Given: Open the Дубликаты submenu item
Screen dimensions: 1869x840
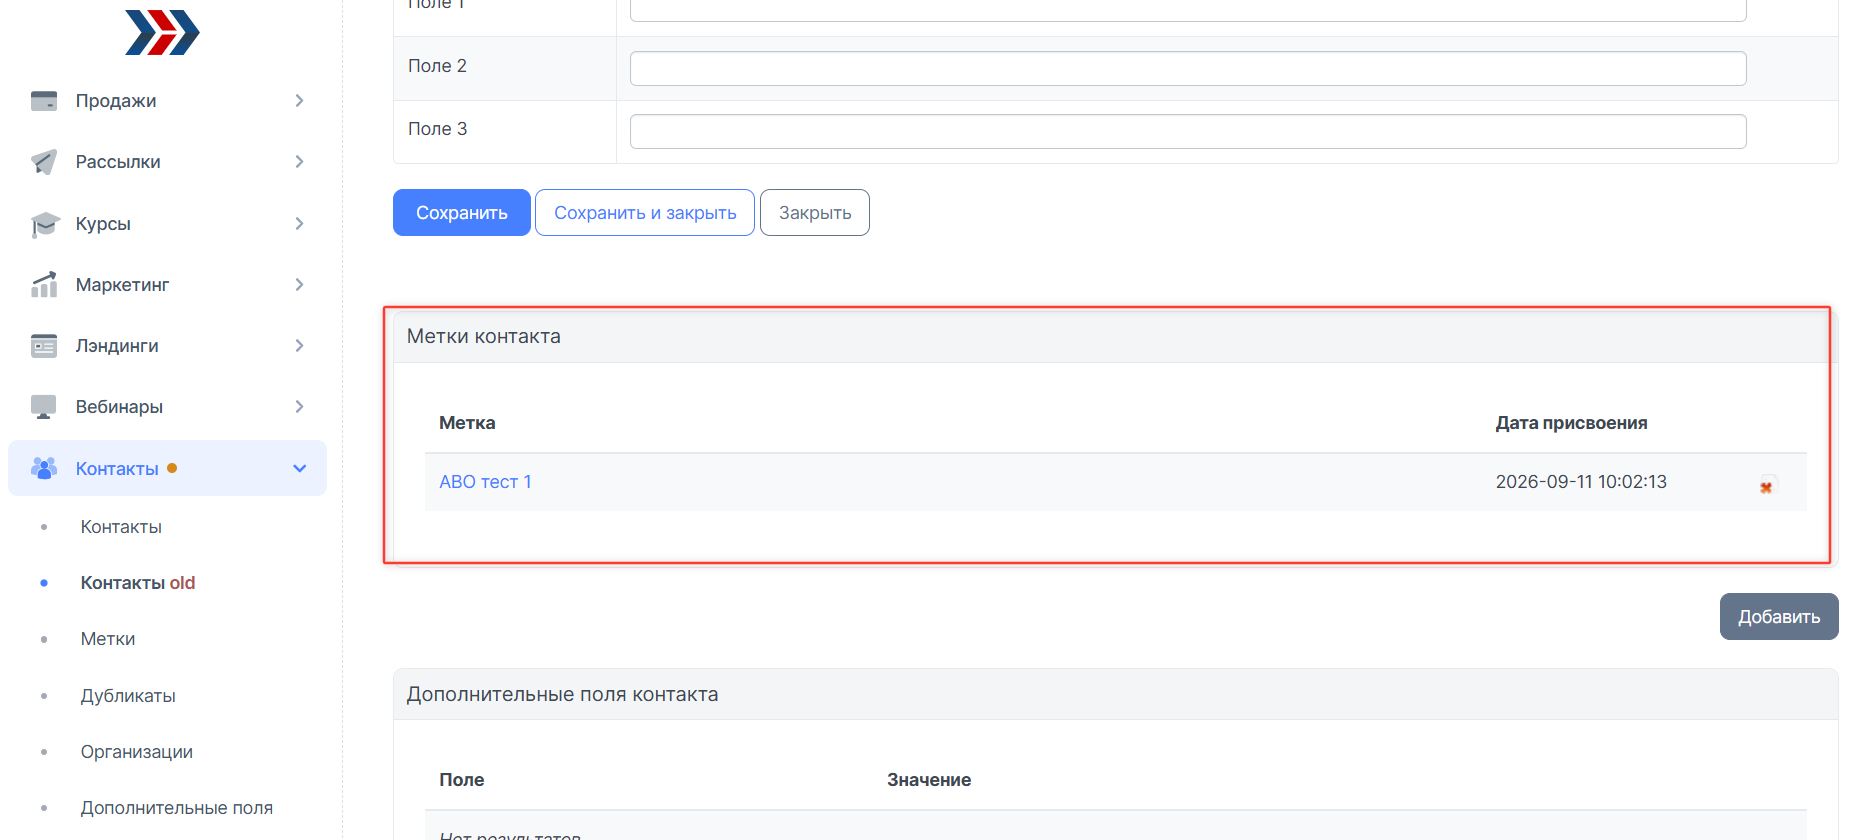Looking at the screenshot, I should pyautogui.click(x=128, y=696).
